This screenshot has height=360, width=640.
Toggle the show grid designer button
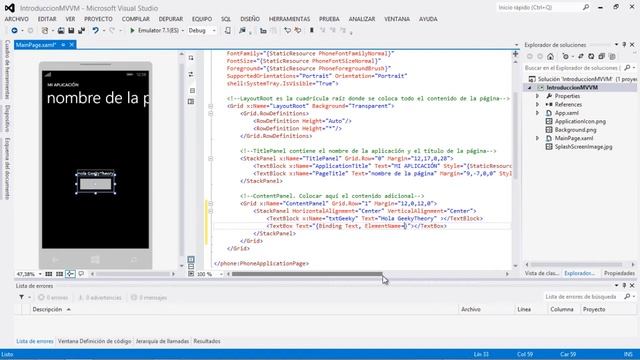(49, 274)
